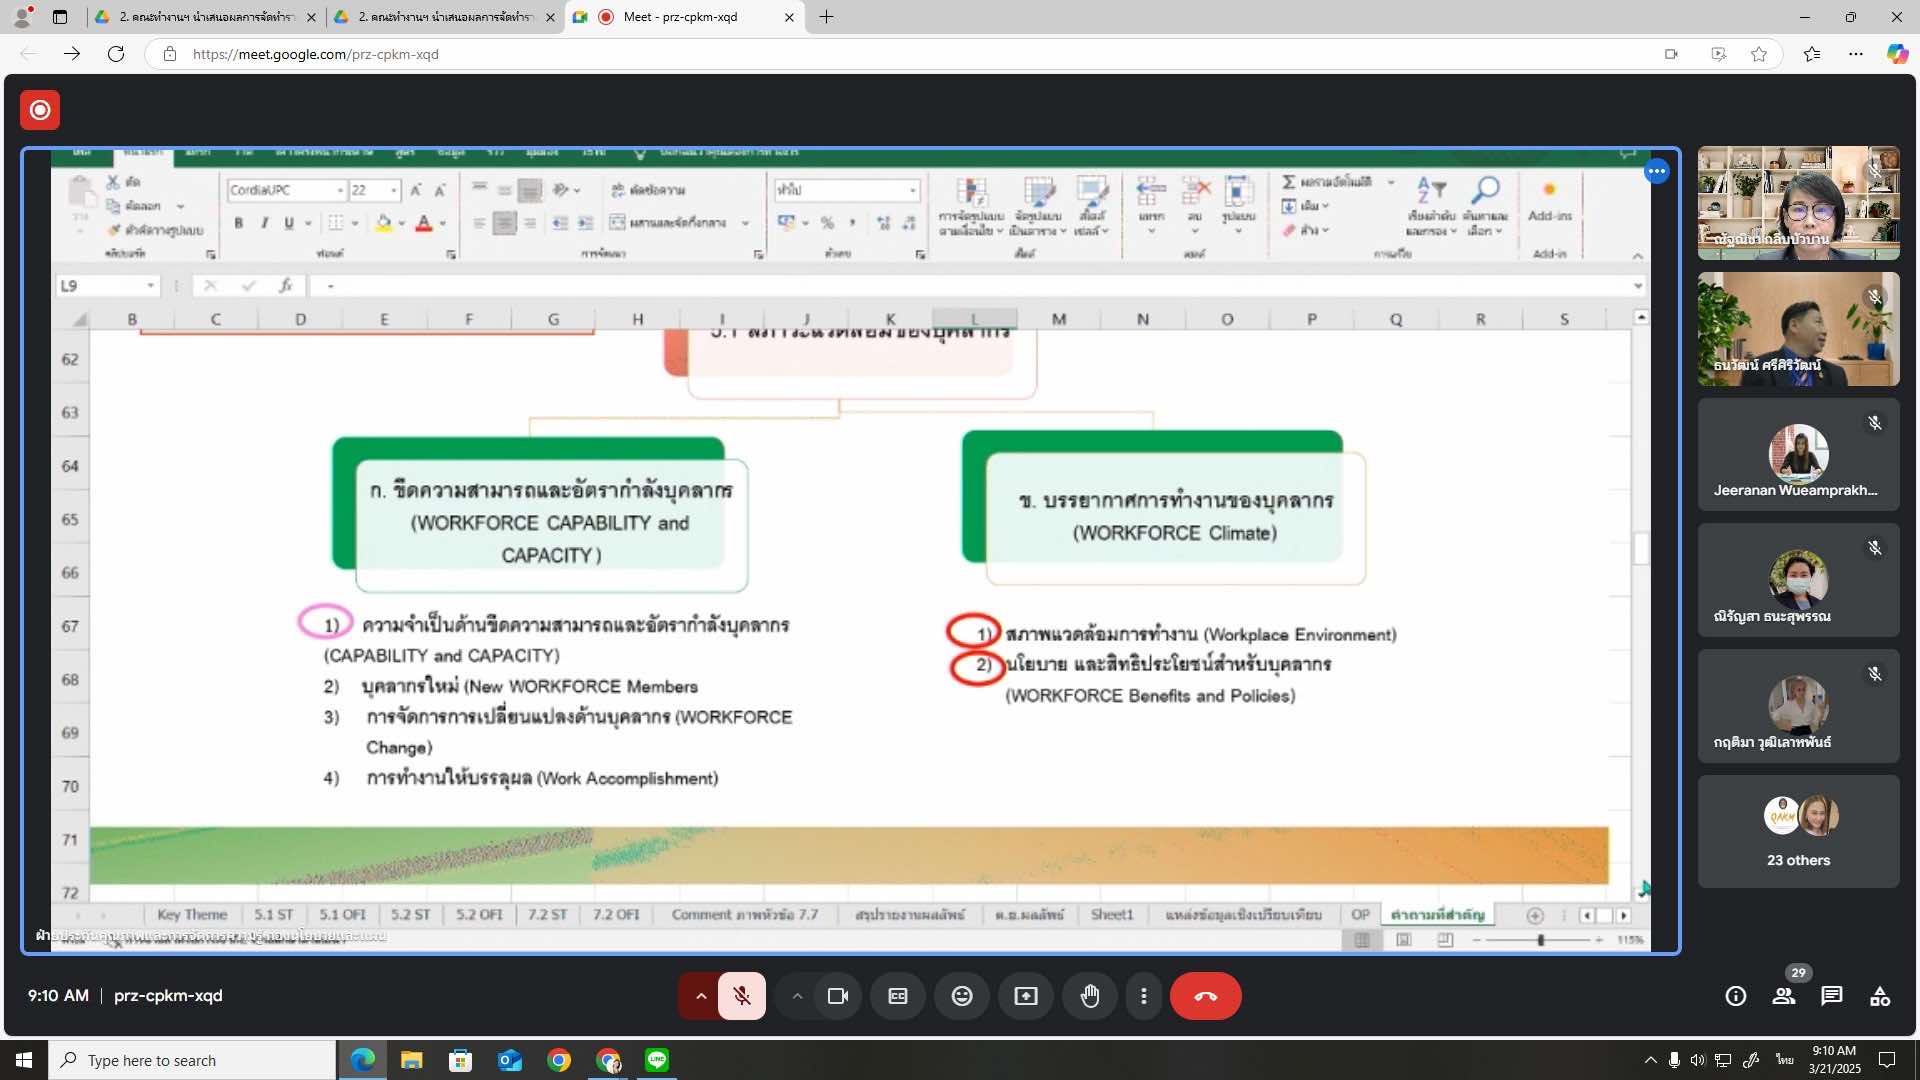The height and width of the screenshot is (1080, 1920).
Task: Turn on closed captions
Action: click(x=898, y=996)
